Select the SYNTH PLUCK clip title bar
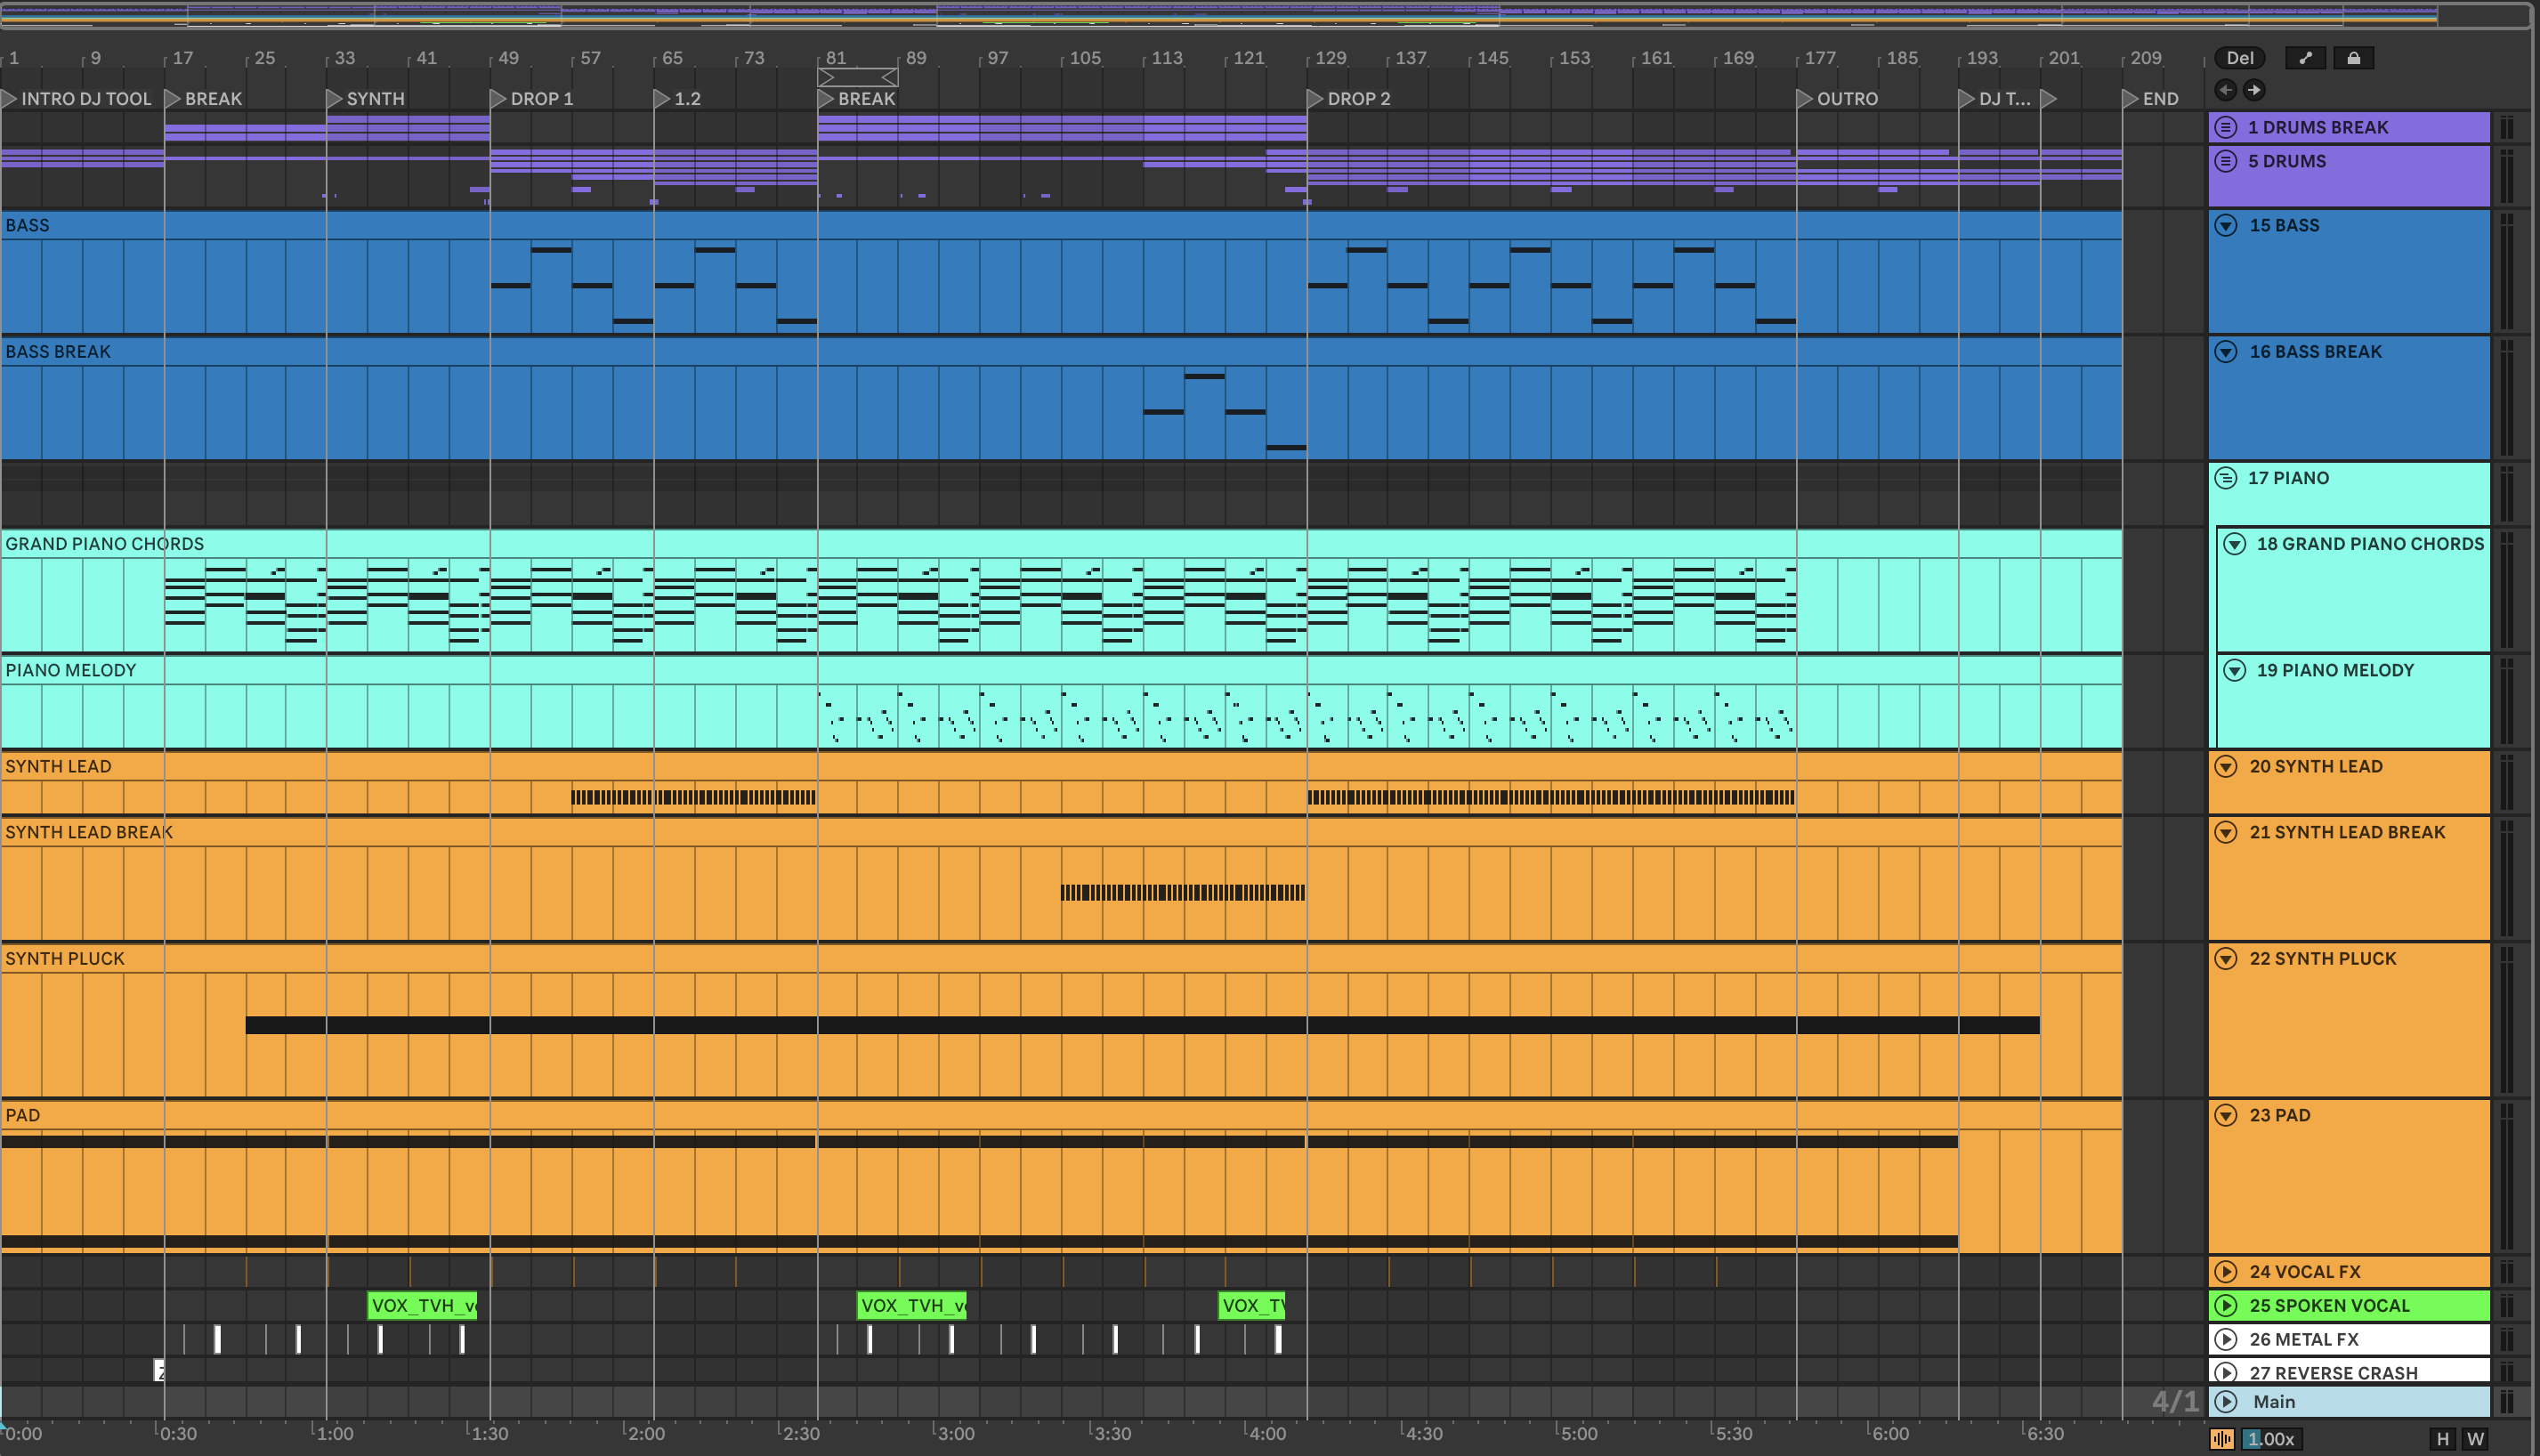This screenshot has height=1456, width=2540. click(1061, 958)
